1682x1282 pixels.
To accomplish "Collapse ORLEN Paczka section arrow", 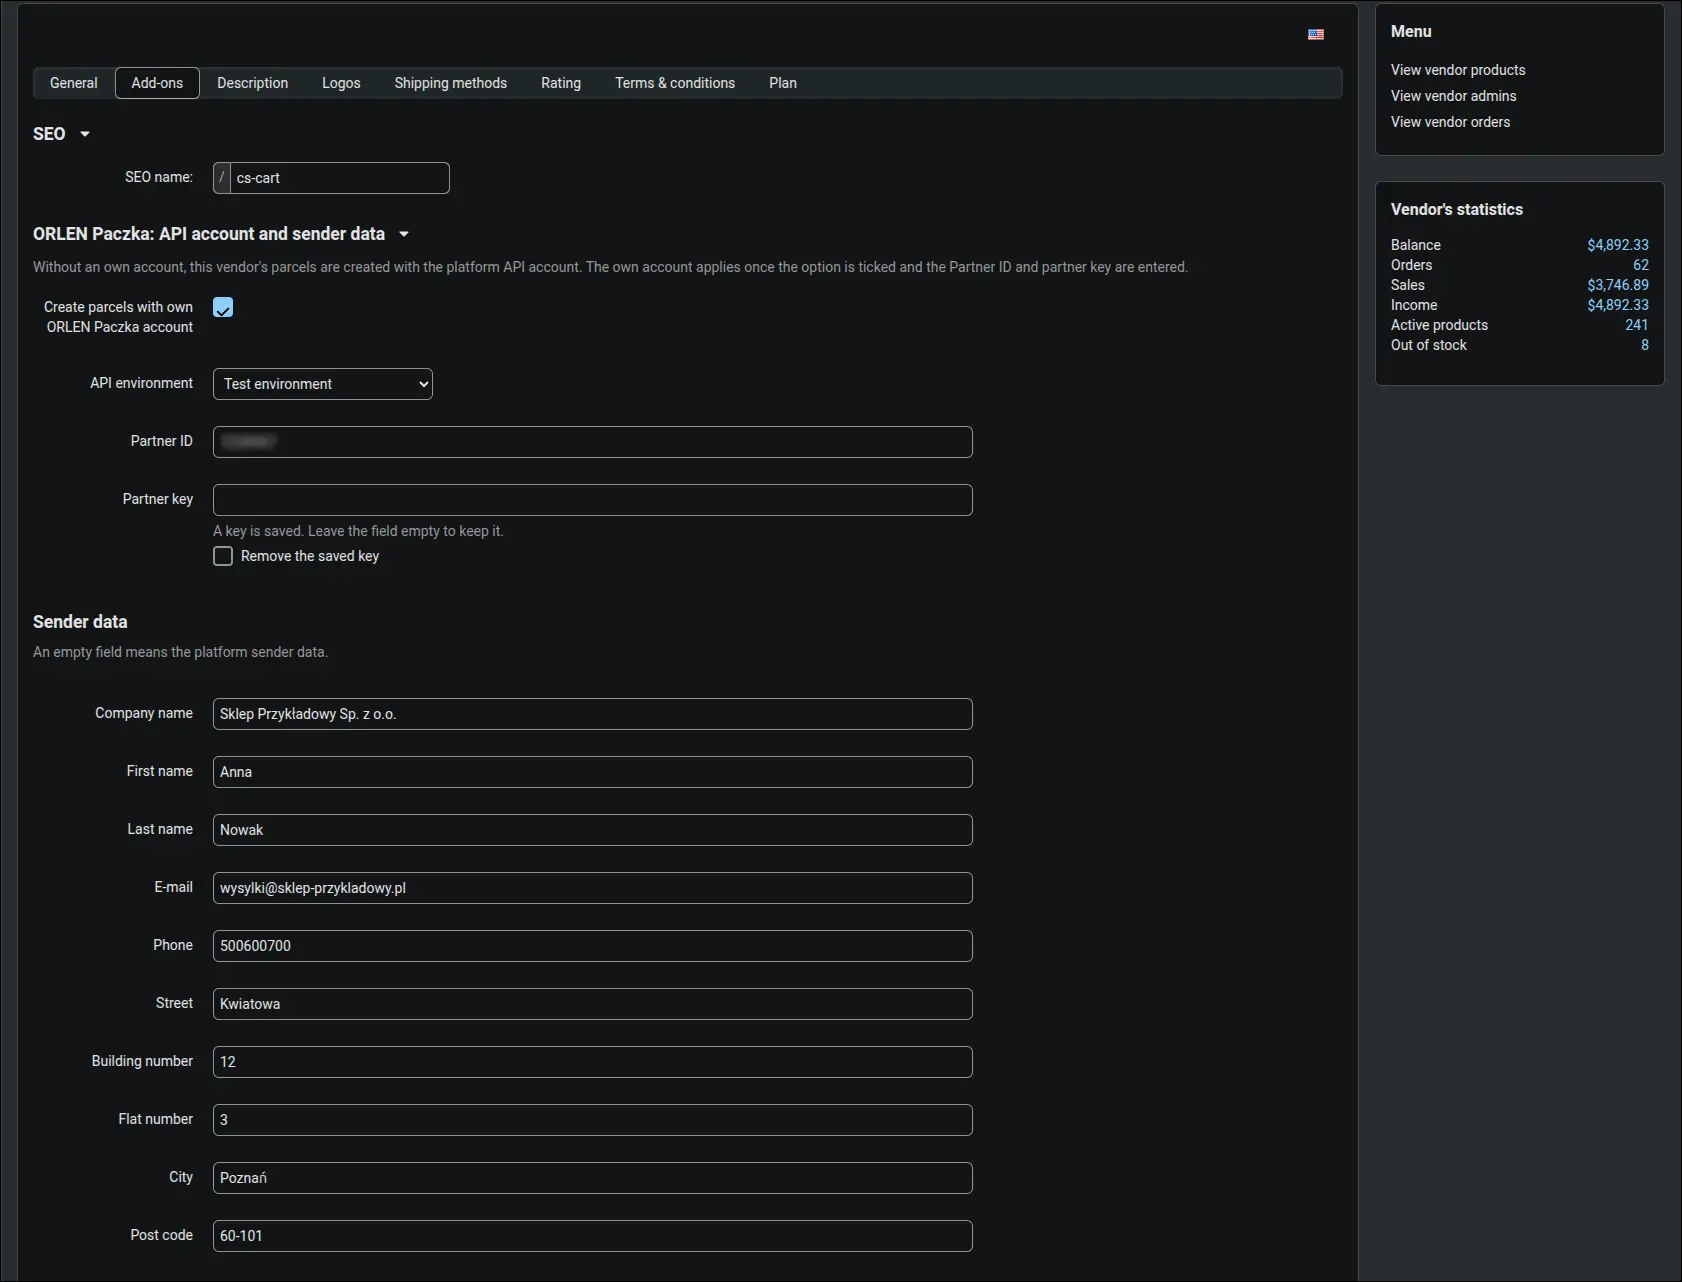I will (x=404, y=234).
